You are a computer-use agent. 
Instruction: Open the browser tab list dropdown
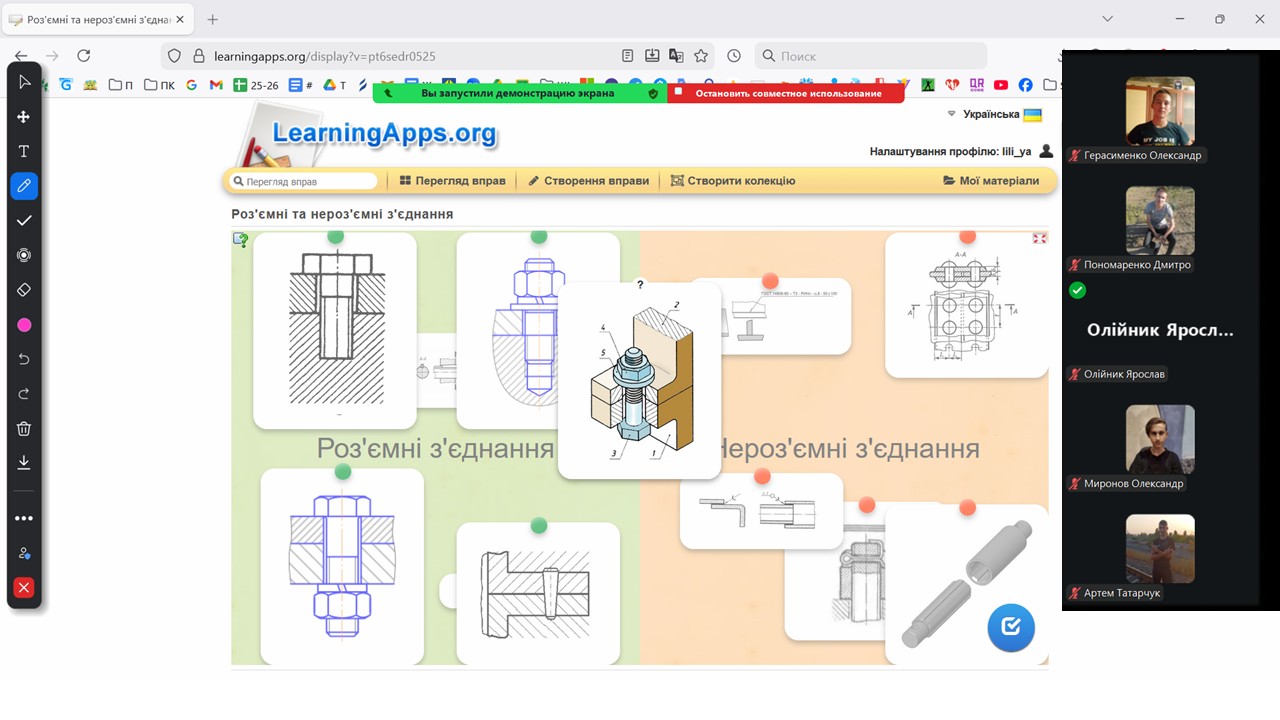point(1107,19)
